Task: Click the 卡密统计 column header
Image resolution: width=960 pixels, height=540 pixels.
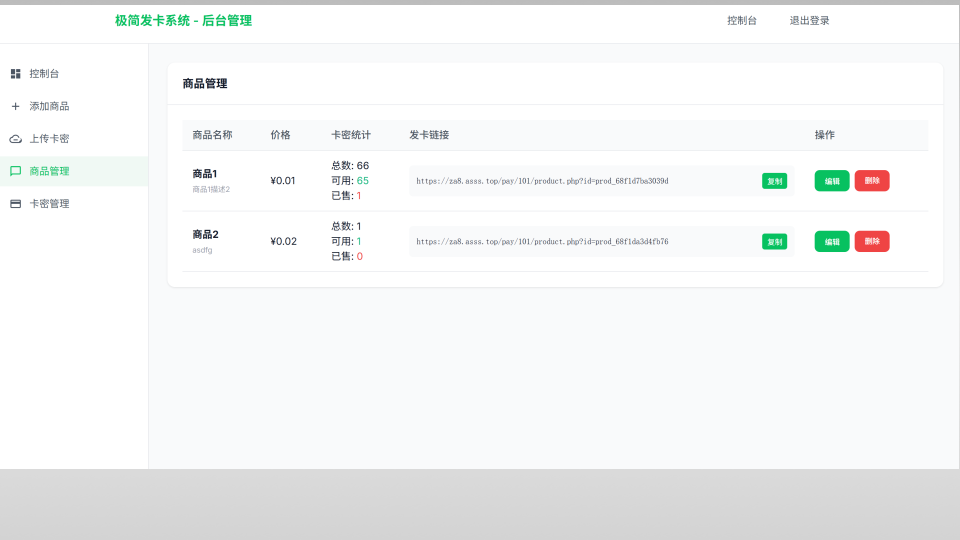Action: coord(351,135)
